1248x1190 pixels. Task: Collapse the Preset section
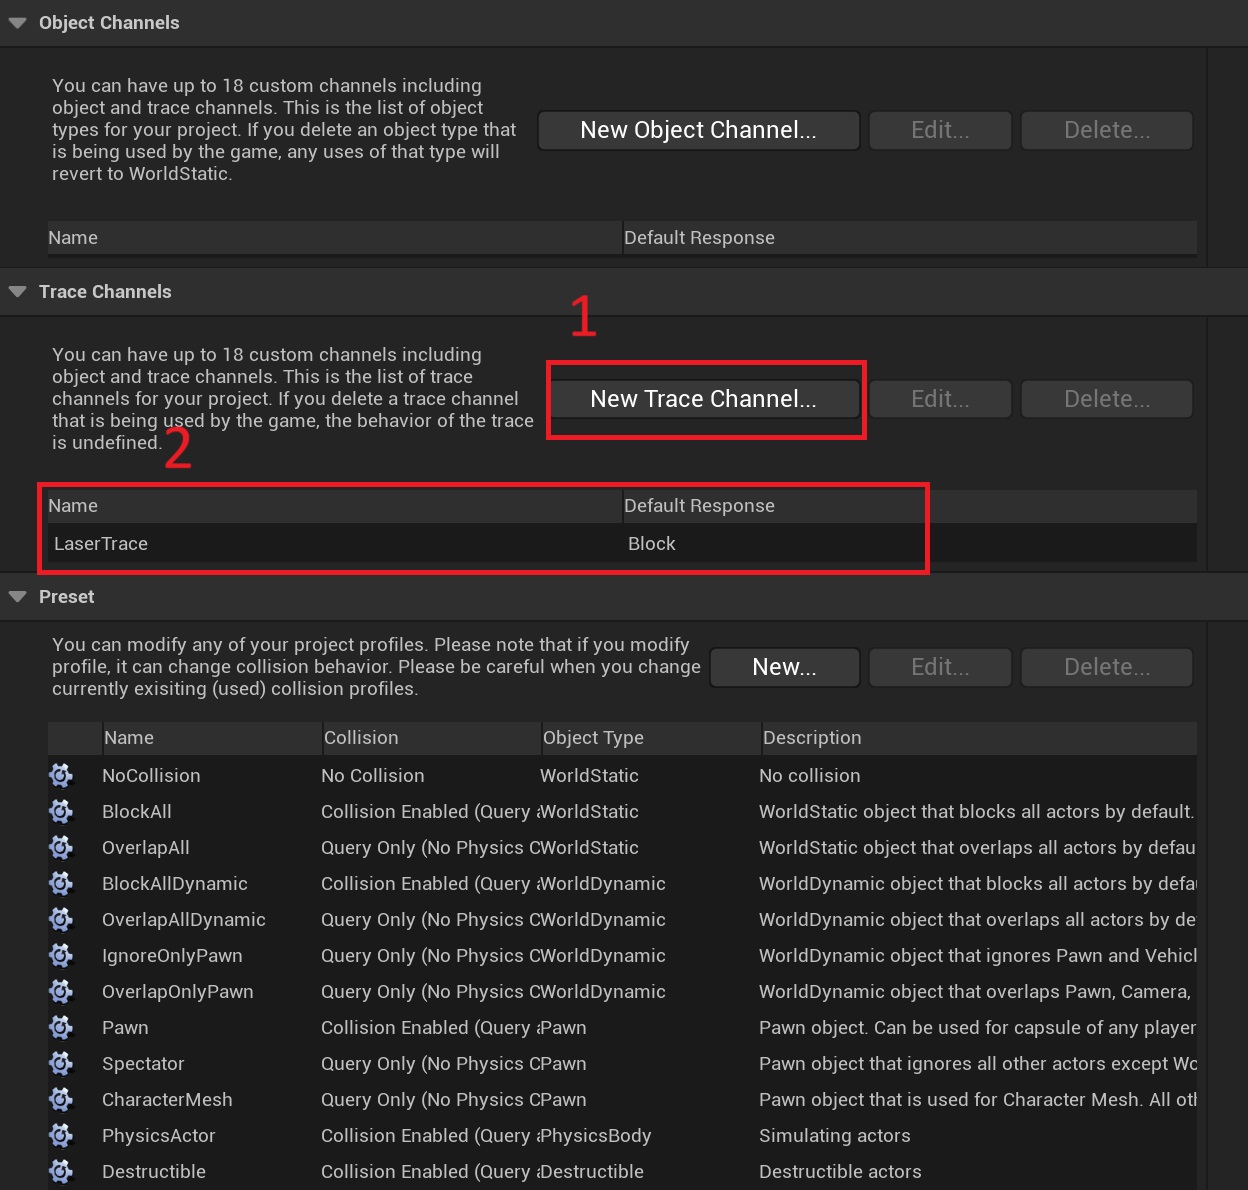pos(17,597)
